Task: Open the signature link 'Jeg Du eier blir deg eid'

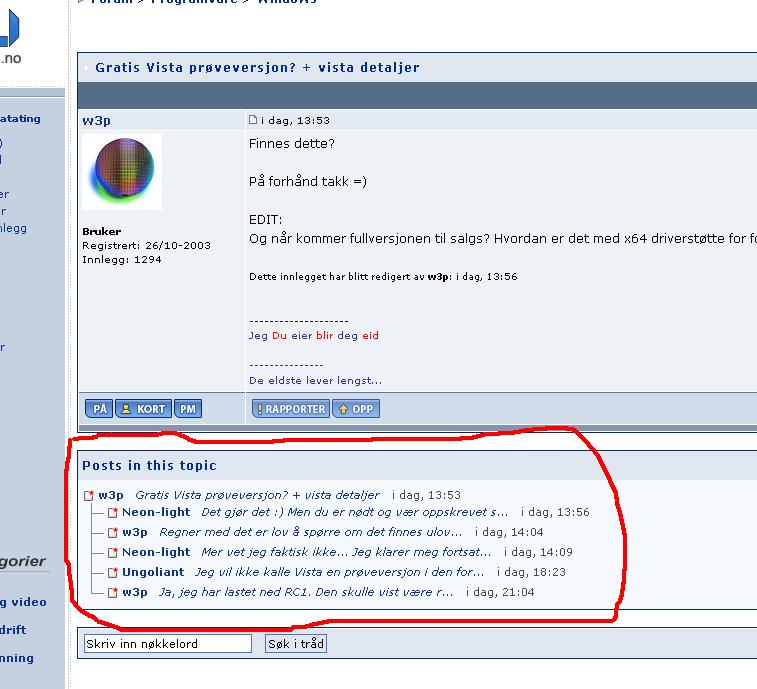Action: 314,336
